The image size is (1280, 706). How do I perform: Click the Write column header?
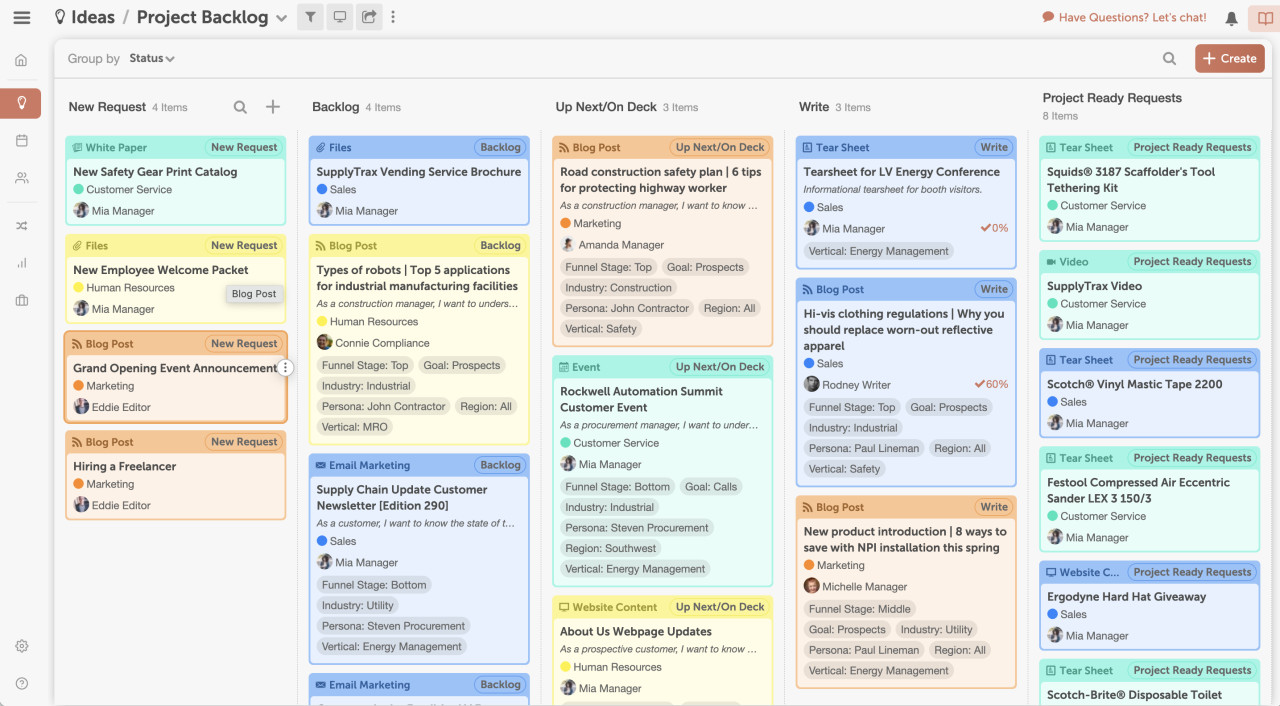point(814,107)
